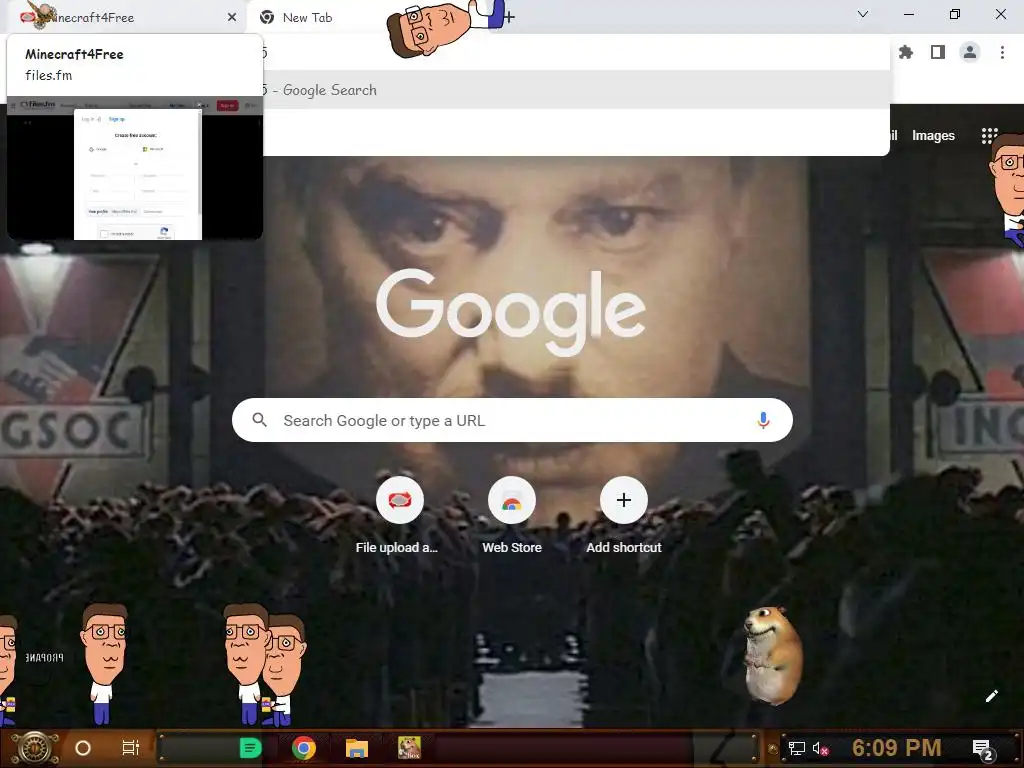Close the Minecraft4Free tab
1024x768 pixels.
[232, 17]
